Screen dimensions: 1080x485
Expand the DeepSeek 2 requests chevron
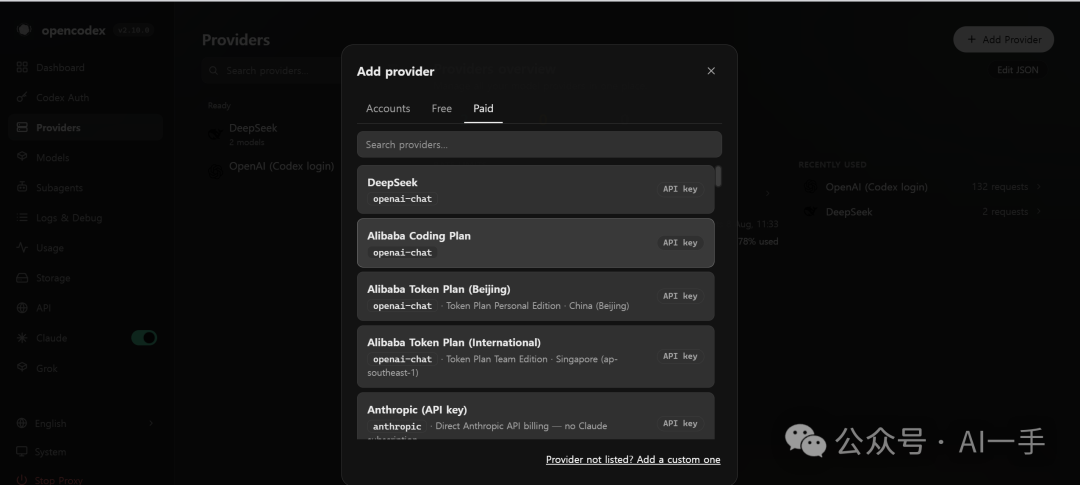click(1039, 211)
